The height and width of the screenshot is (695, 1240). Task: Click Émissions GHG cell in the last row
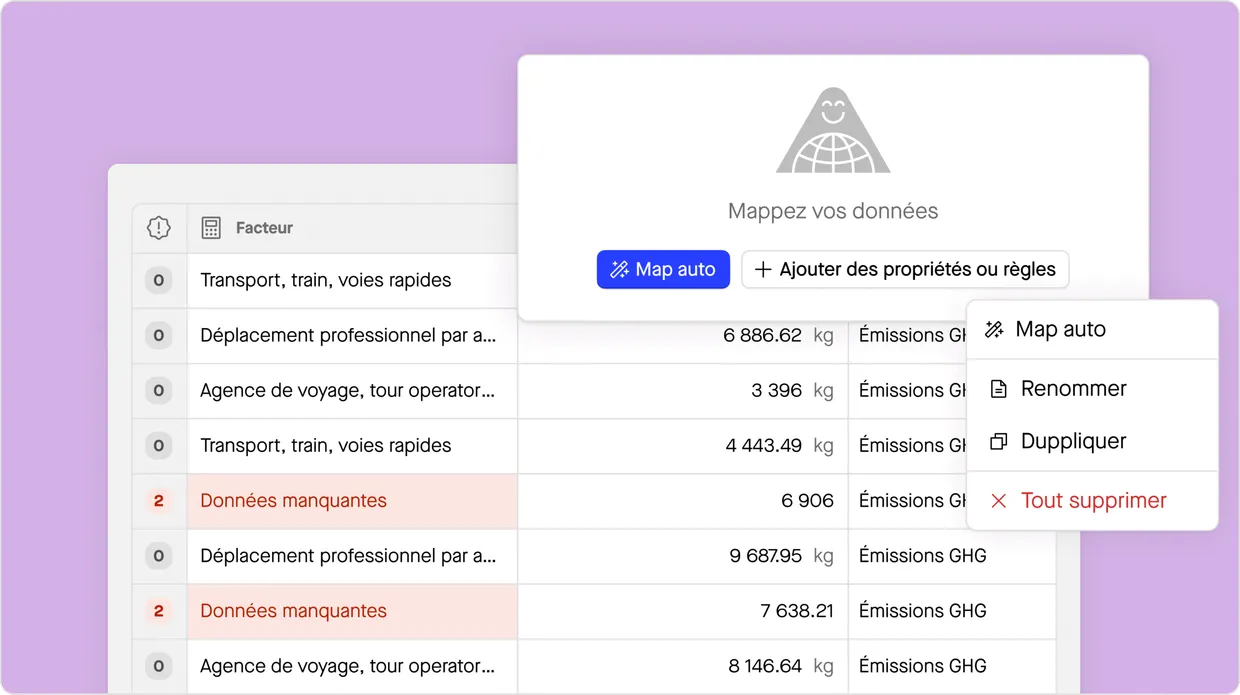[x=922, y=666]
